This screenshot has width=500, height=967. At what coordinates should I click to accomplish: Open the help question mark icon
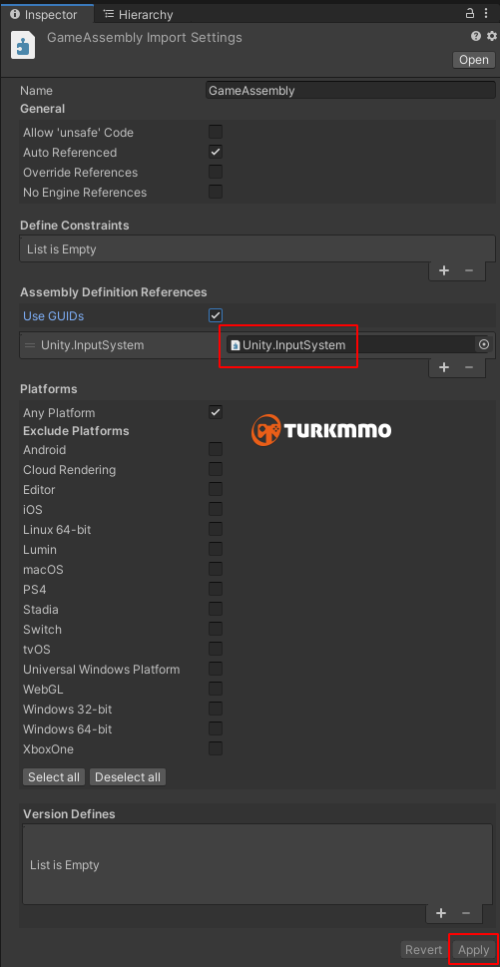pyautogui.click(x=476, y=36)
